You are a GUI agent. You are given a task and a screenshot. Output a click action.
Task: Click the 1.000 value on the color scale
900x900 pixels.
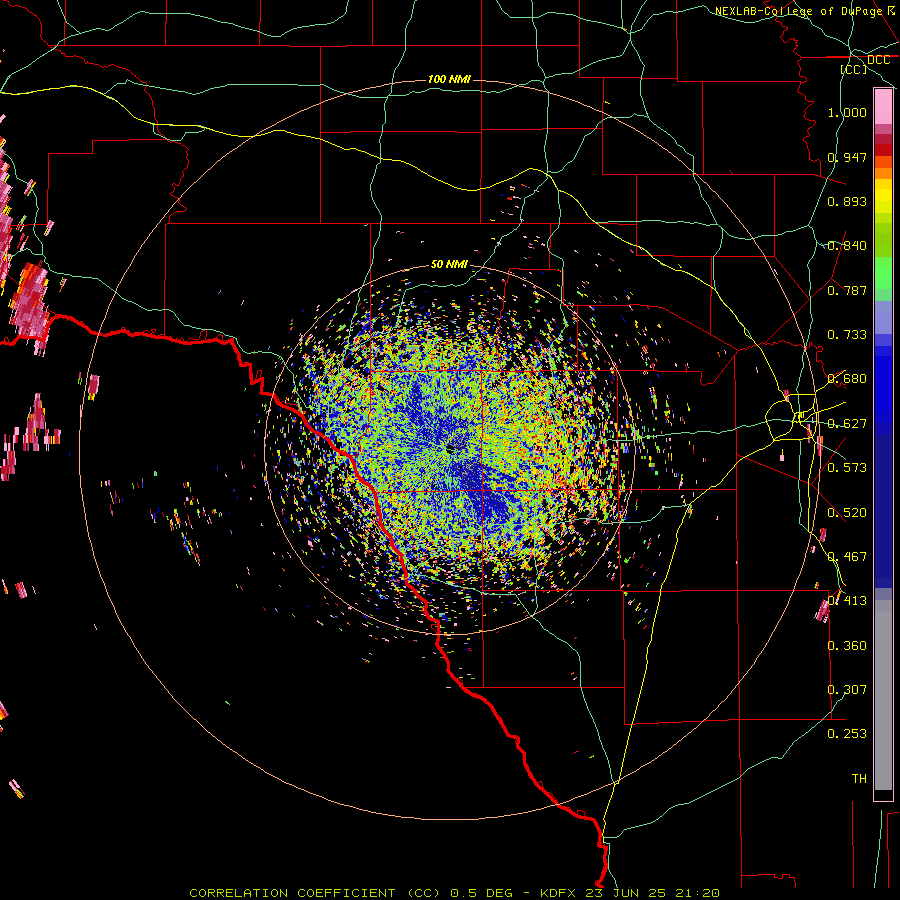[847, 112]
